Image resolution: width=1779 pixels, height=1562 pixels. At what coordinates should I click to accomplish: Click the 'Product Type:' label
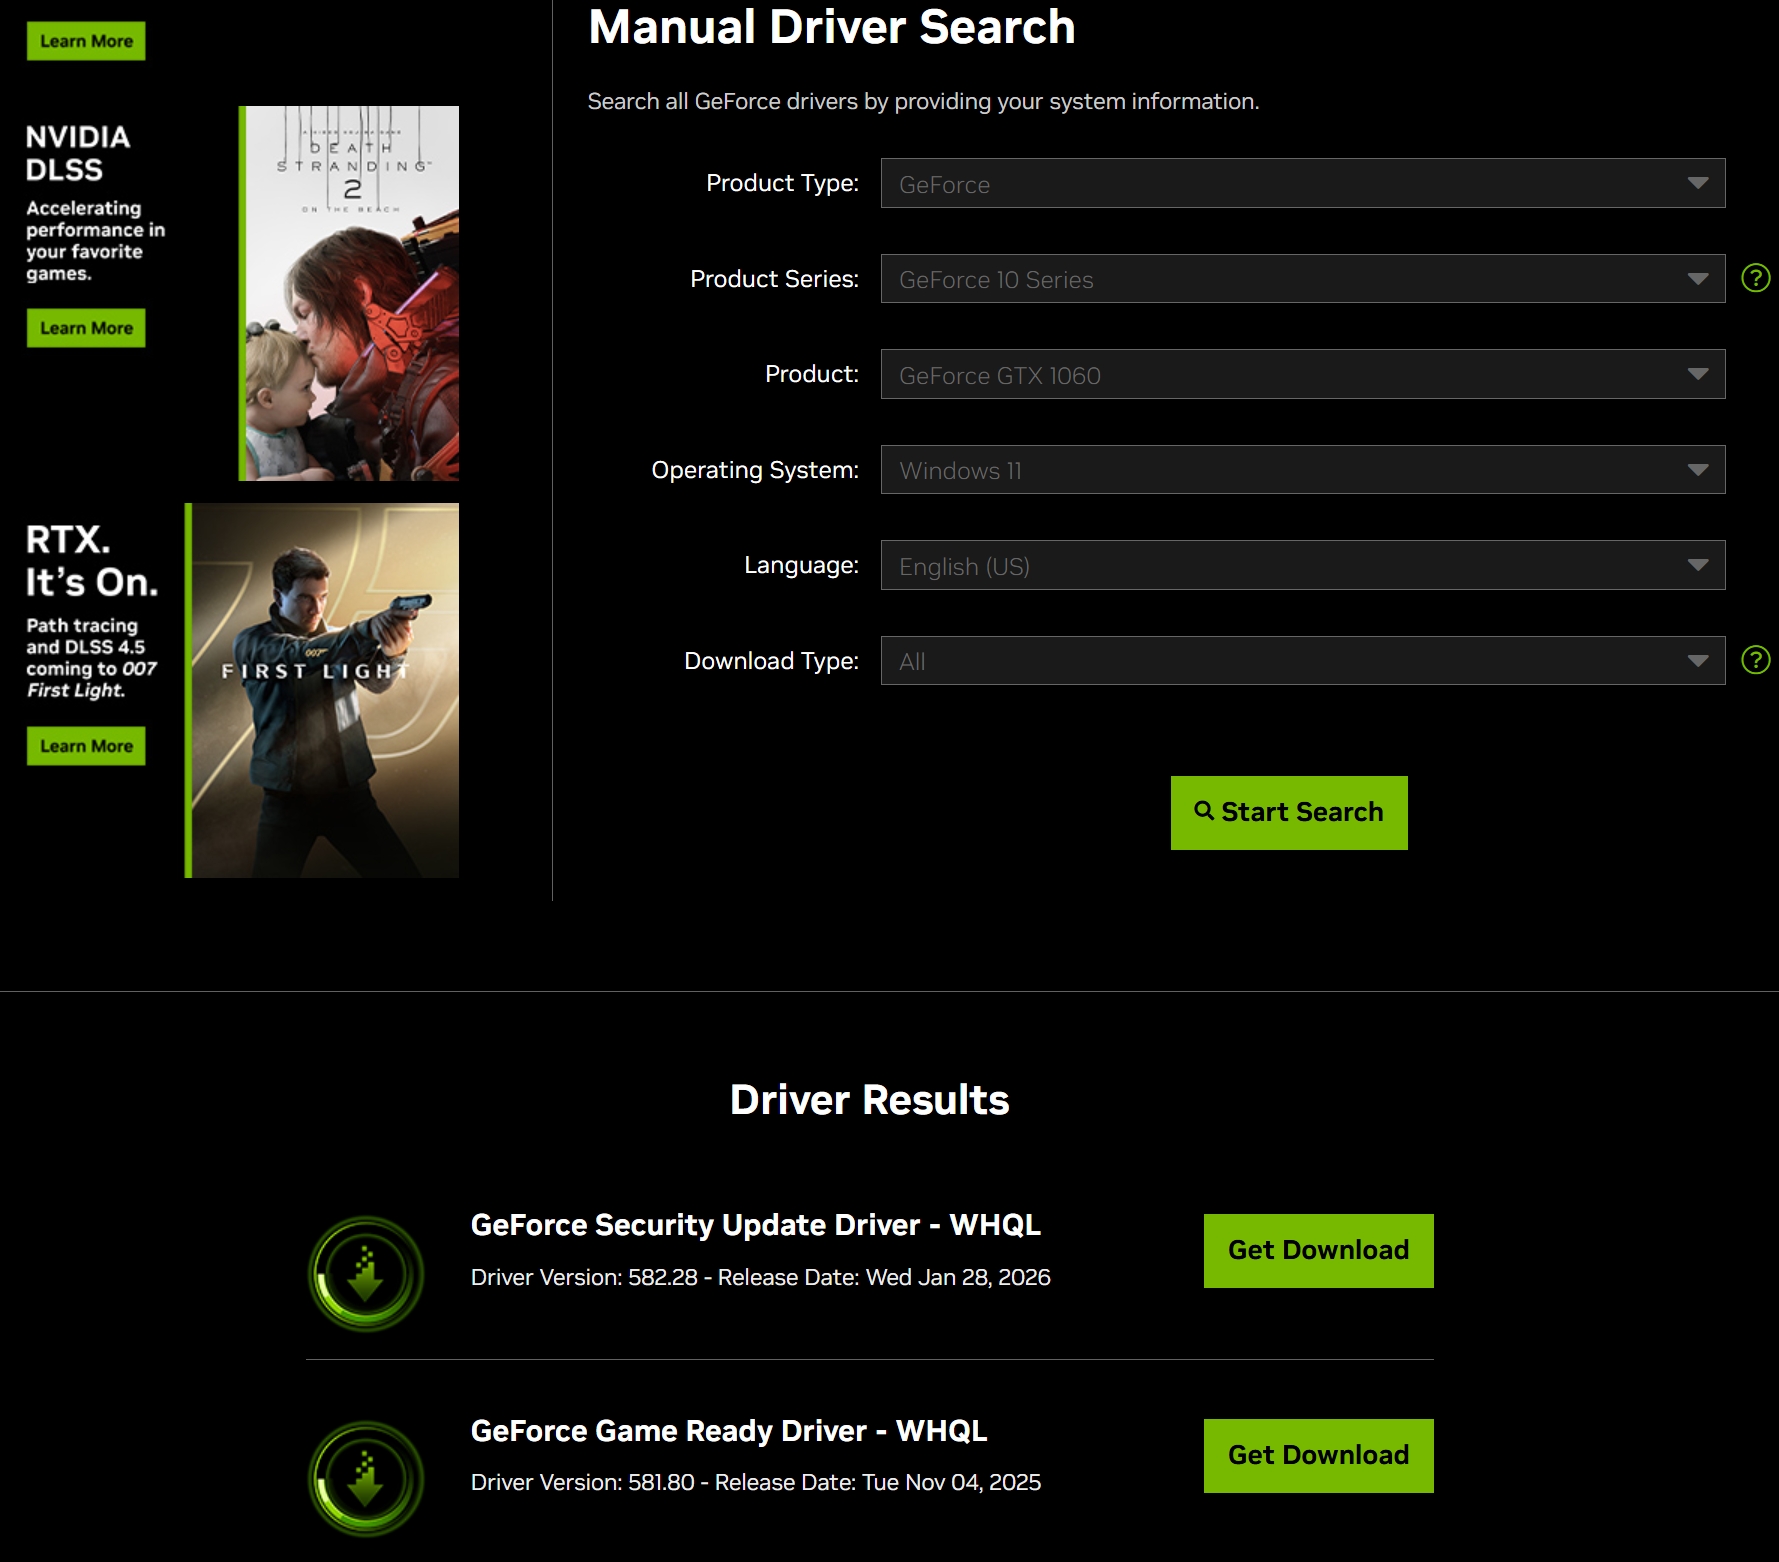pyautogui.click(x=783, y=183)
